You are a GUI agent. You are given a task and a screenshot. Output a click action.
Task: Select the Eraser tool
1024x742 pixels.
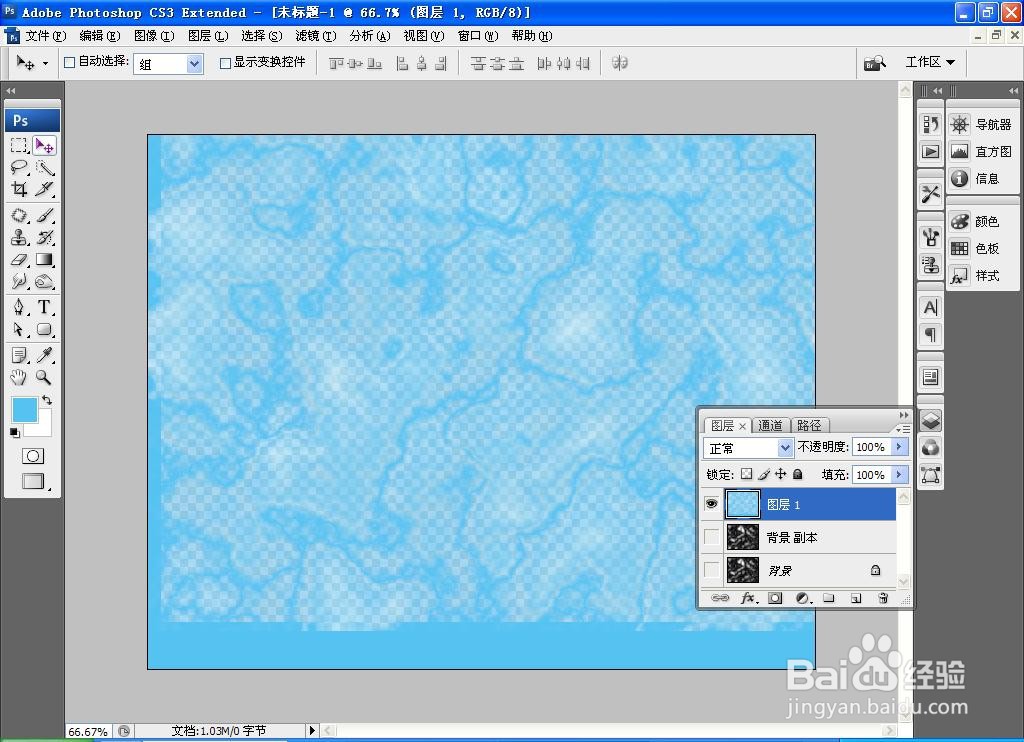point(19,259)
